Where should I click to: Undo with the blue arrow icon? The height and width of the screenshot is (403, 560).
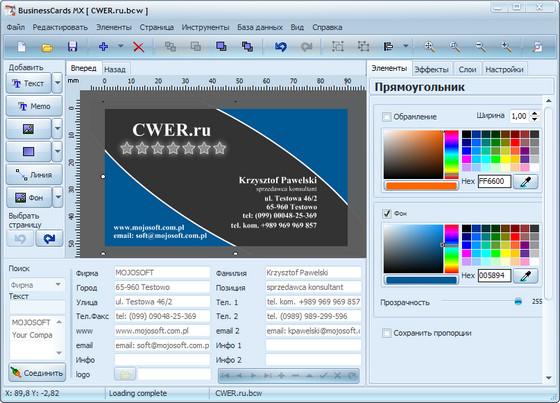(x=281, y=47)
